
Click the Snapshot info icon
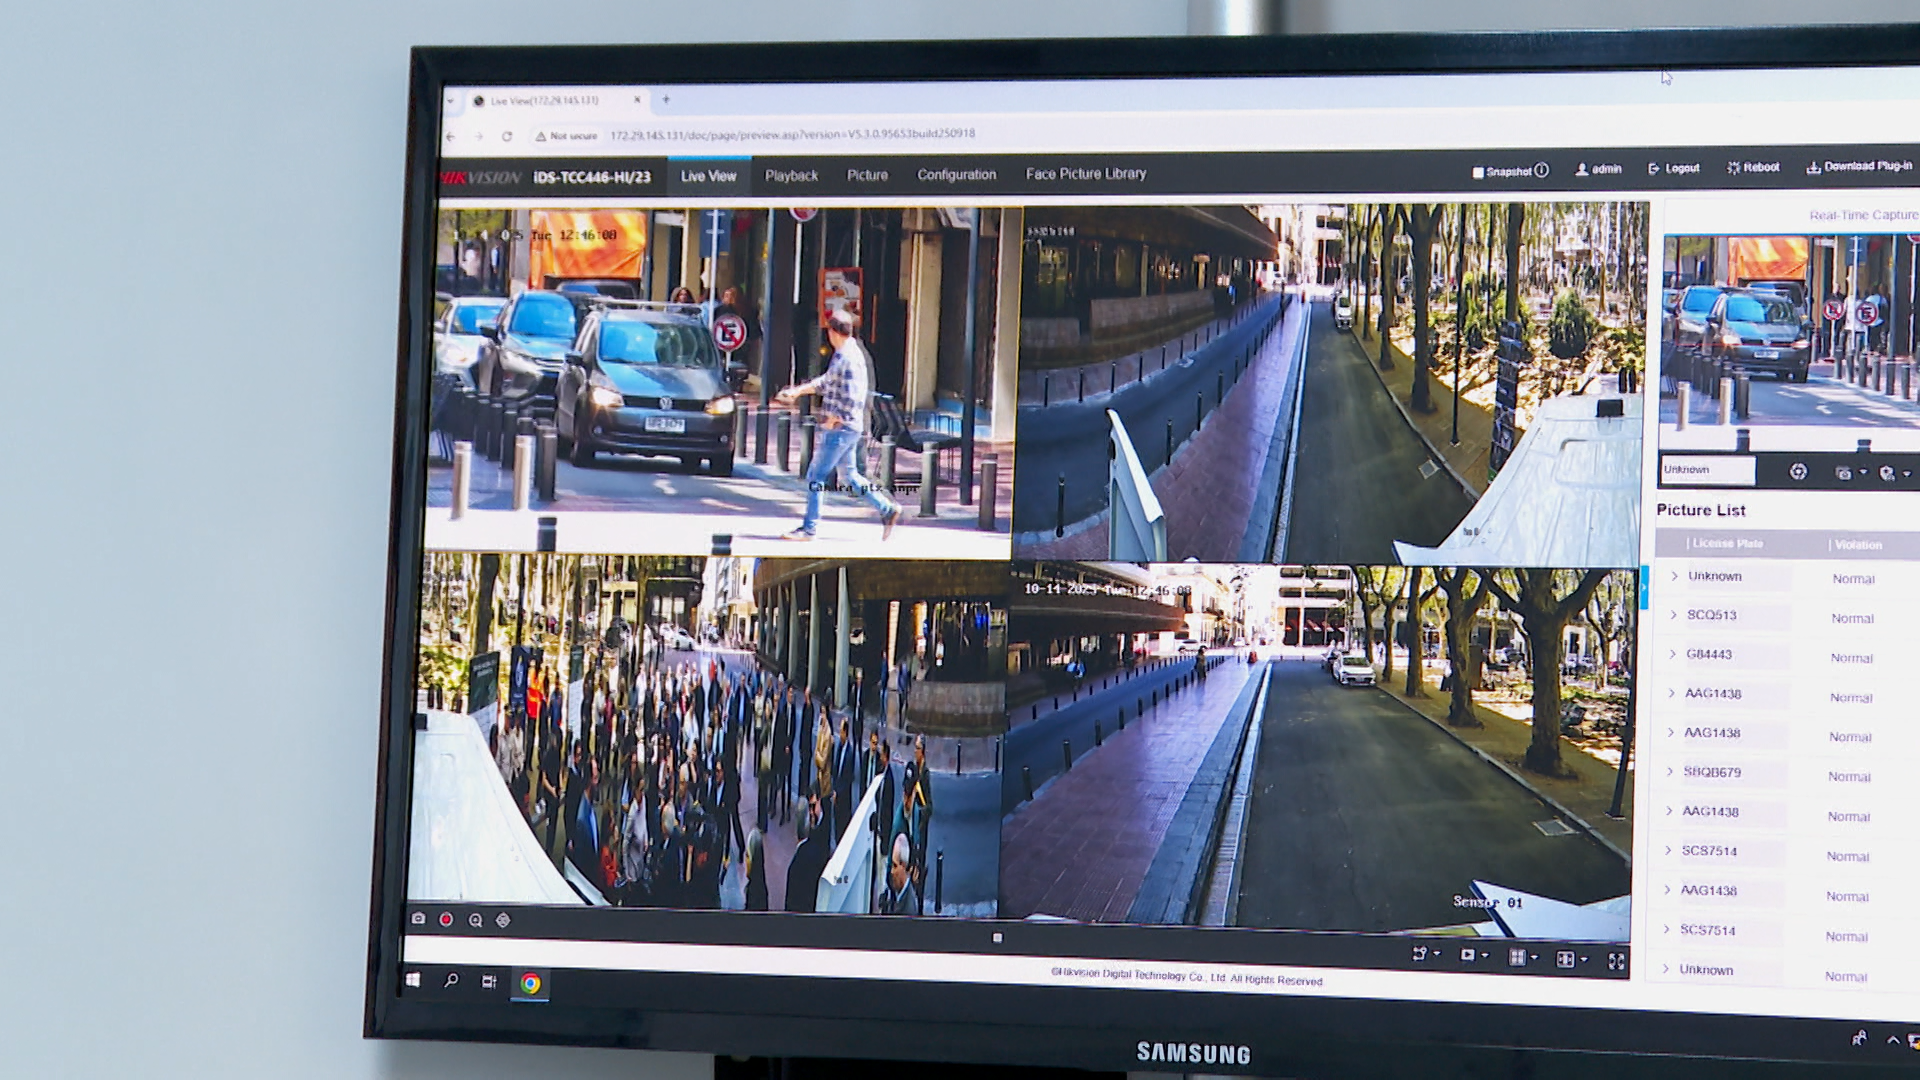coord(1541,170)
